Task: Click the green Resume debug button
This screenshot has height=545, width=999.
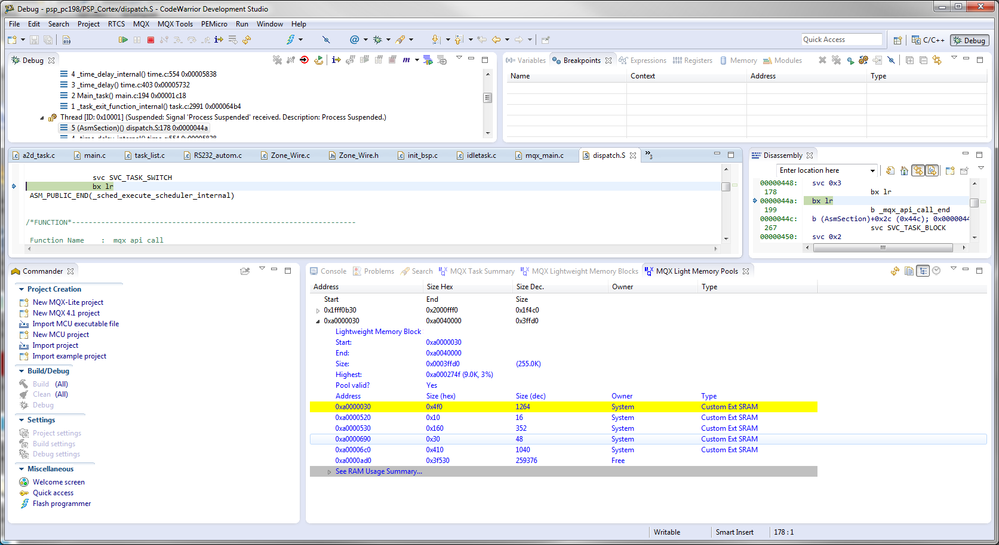Action: (x=123, y=40)
